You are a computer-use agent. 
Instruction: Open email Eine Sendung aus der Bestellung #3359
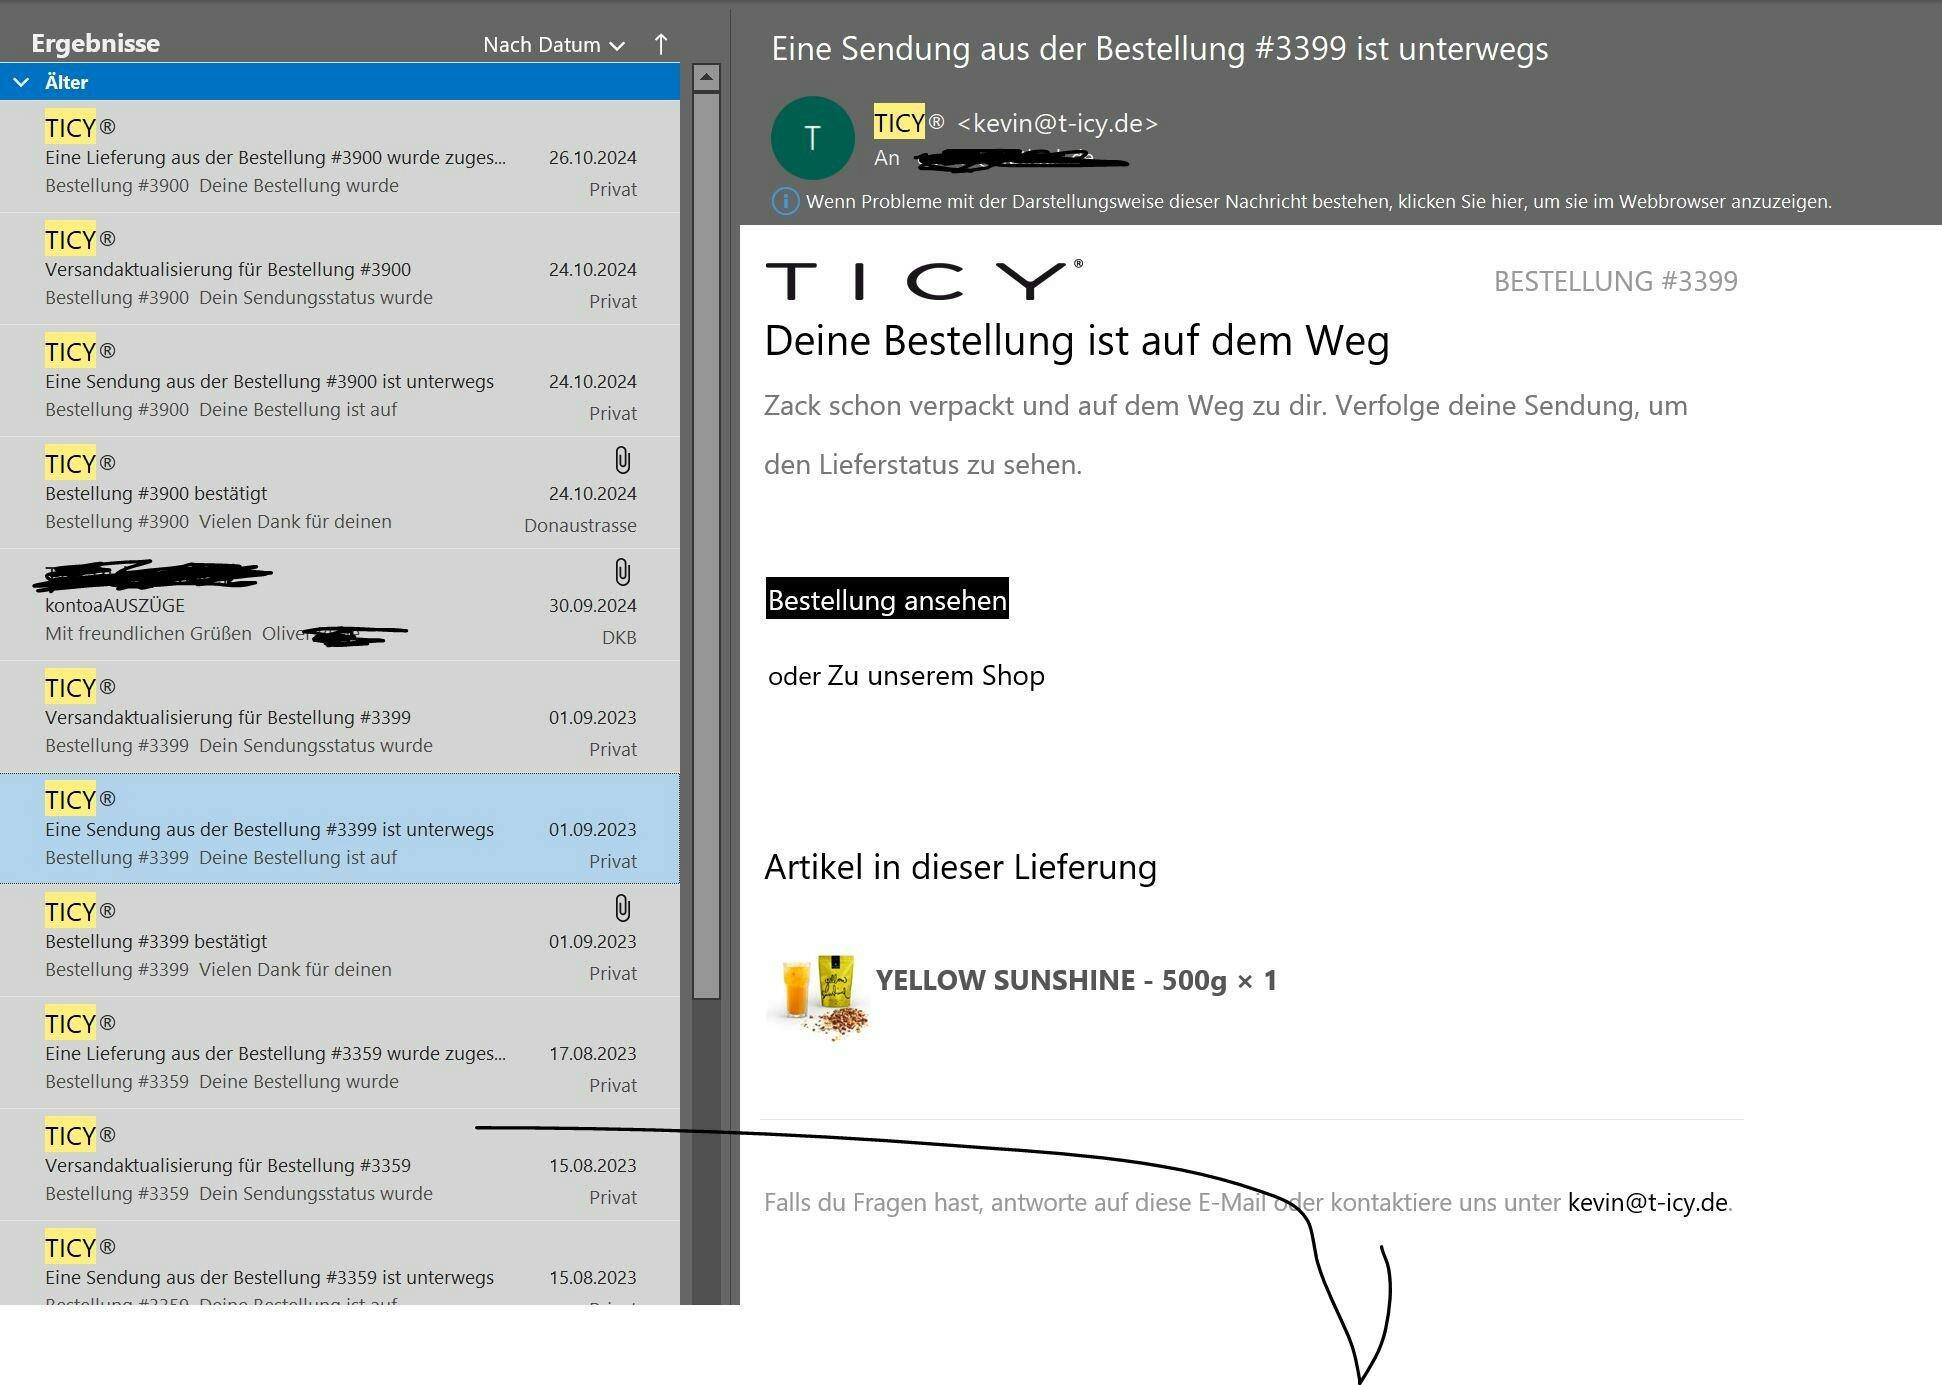pyautogui.click(x=340, y=1263)
